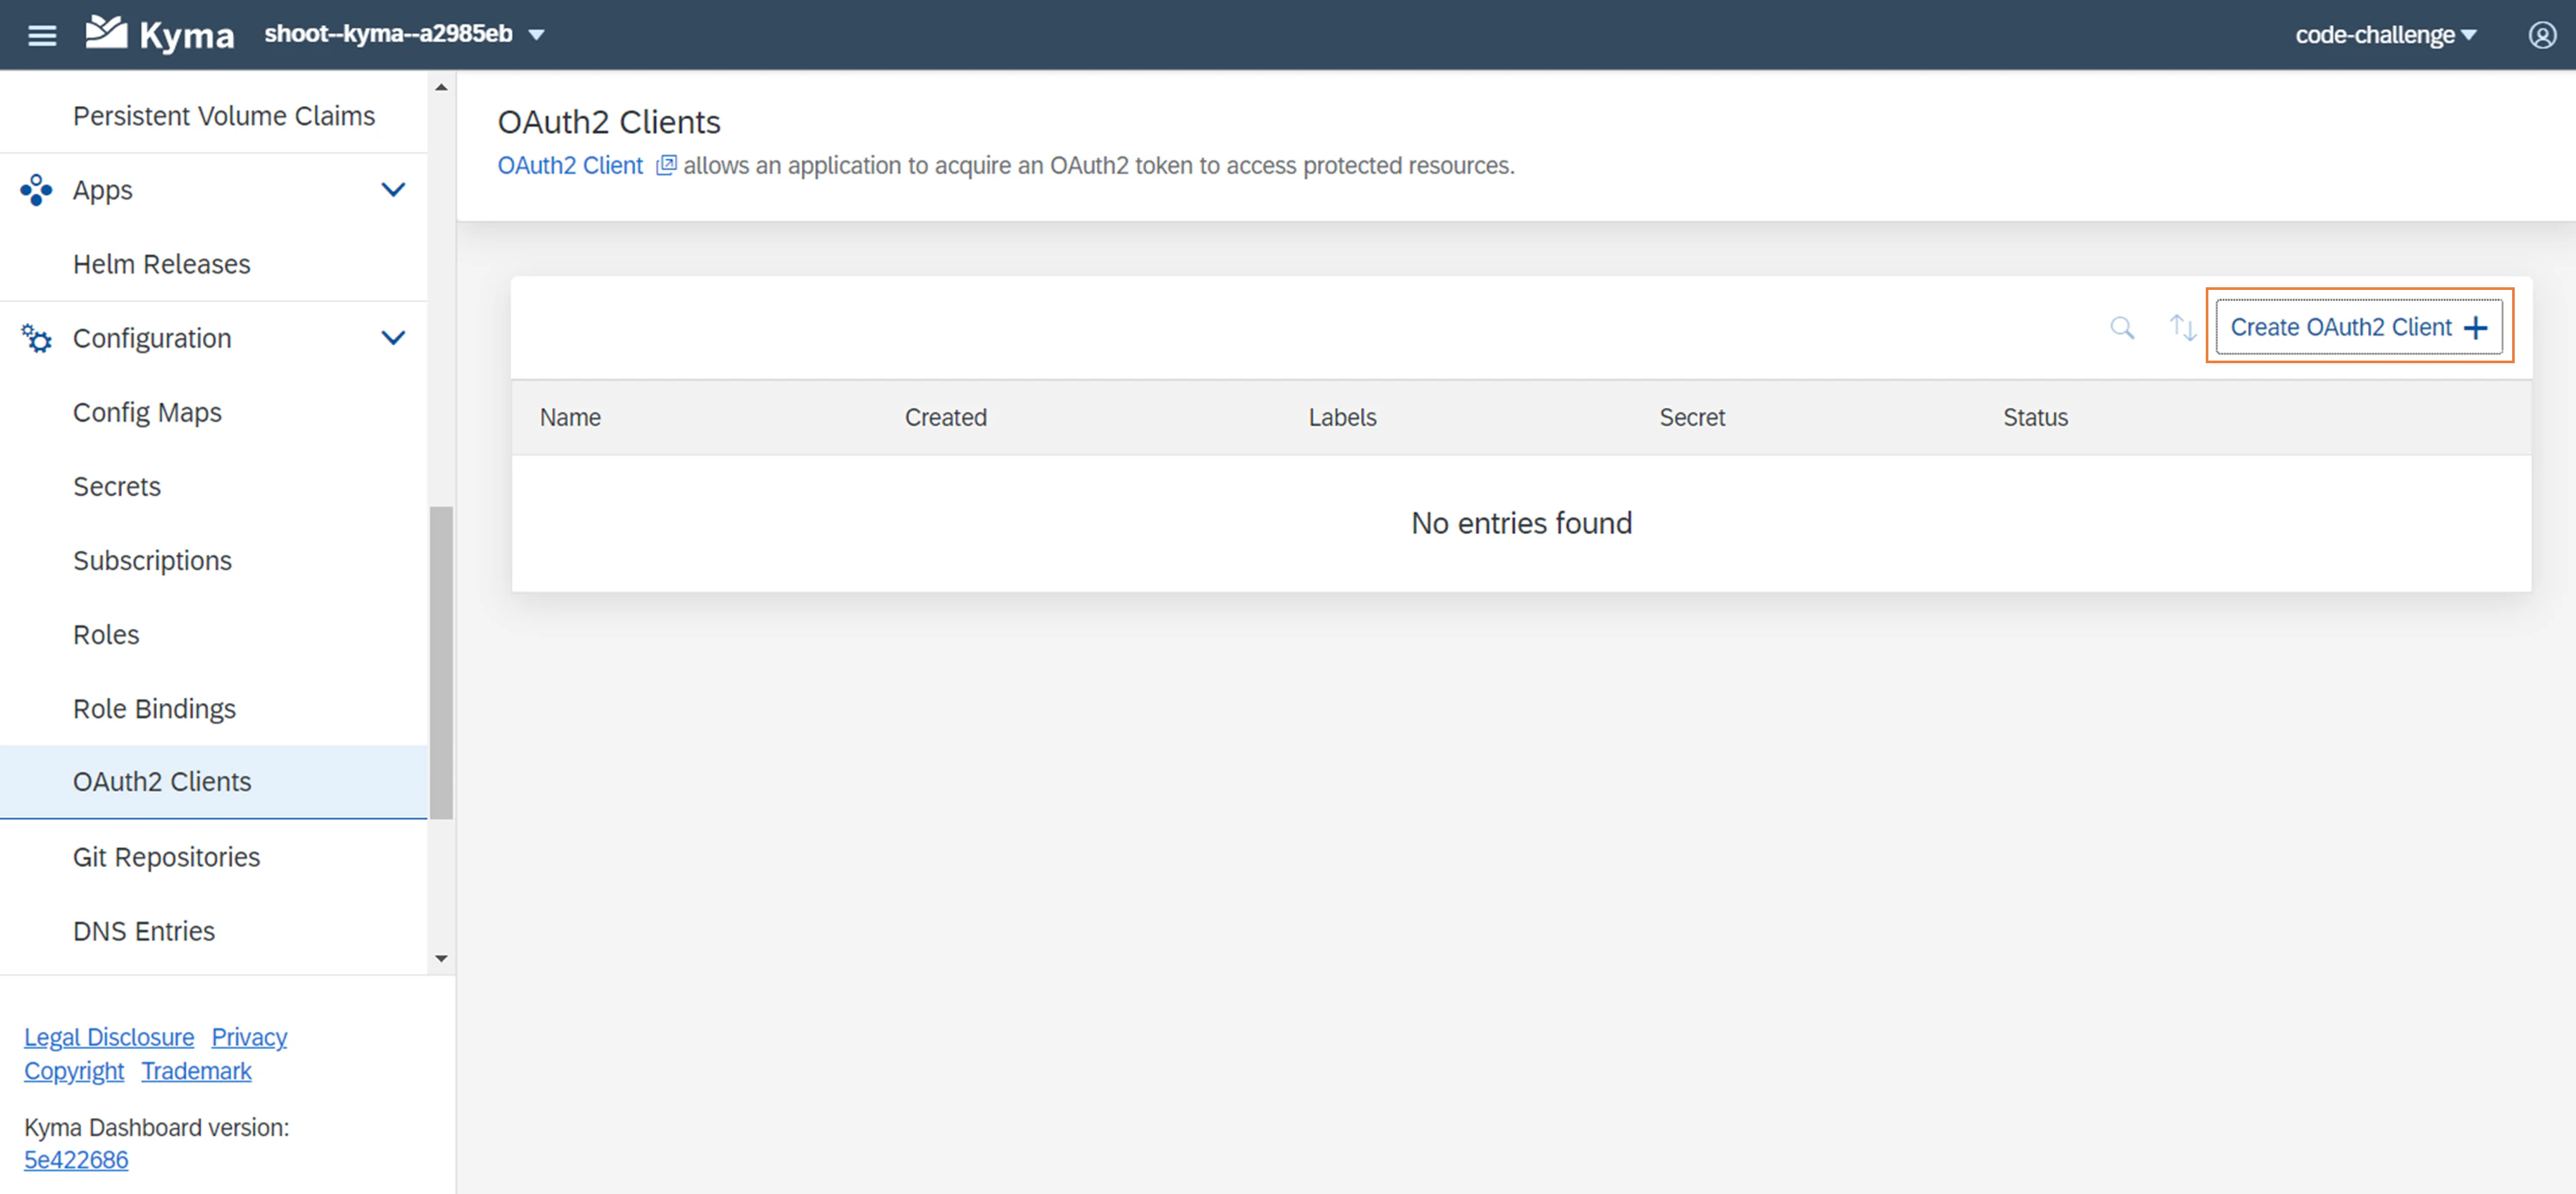
Task: Open the user profile icon
Action: tap(2542, 35)
